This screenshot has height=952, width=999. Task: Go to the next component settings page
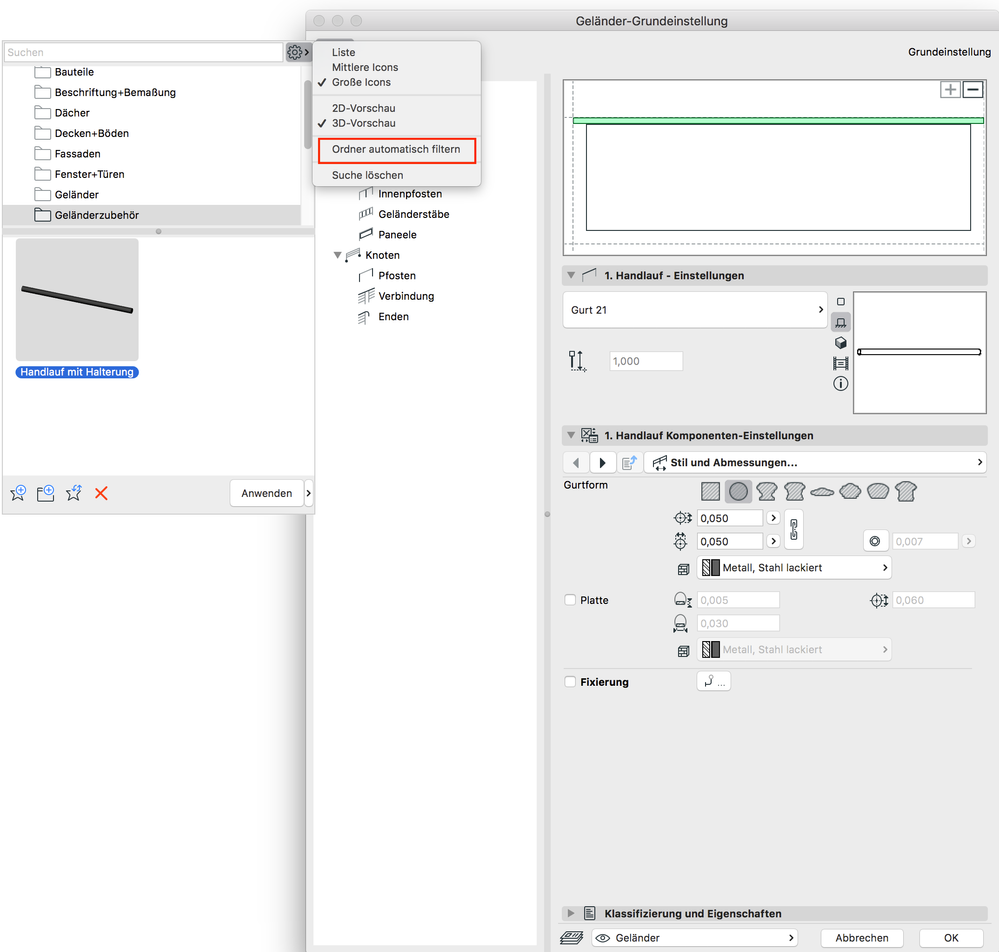pyautogui.click(x=603, y=463)
